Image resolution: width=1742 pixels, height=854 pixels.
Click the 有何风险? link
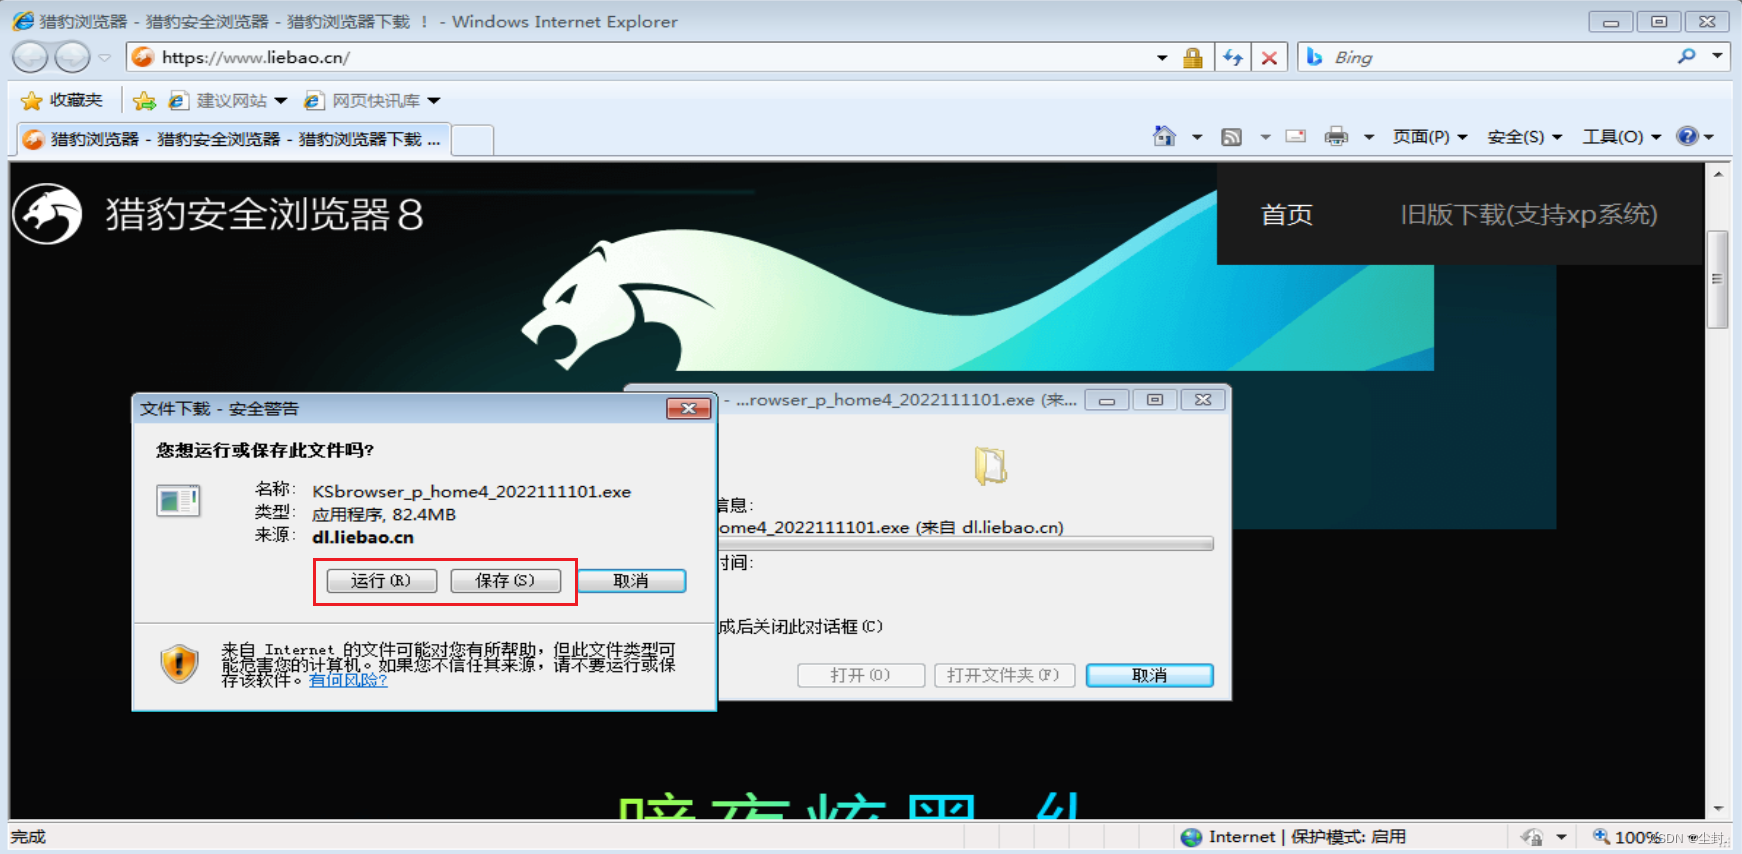click(x=348, y=680)
